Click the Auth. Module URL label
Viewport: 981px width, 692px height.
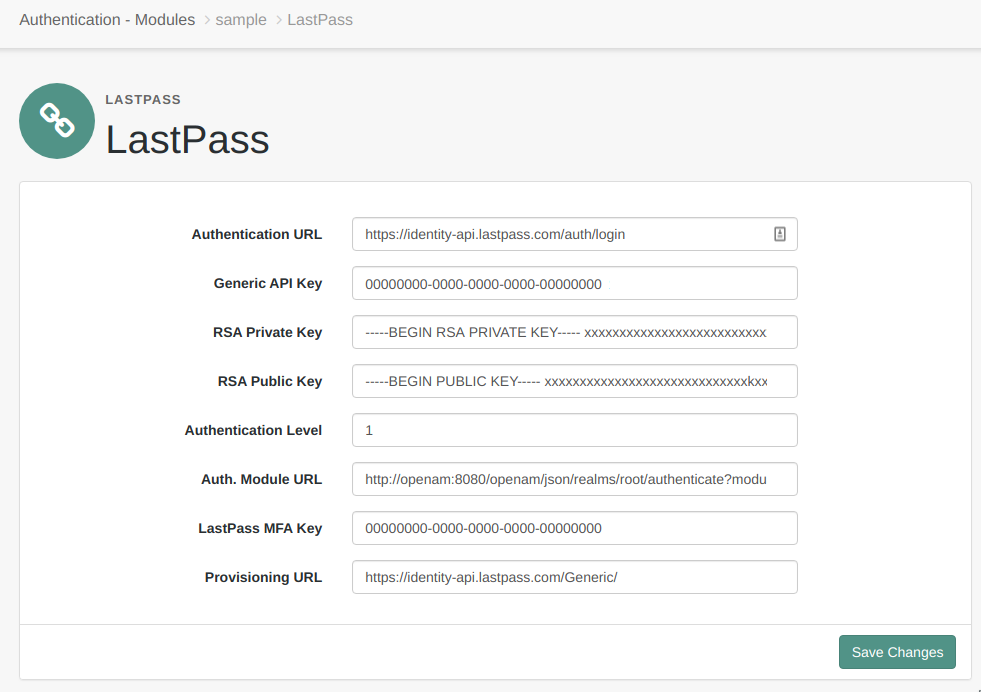(262, 479)
